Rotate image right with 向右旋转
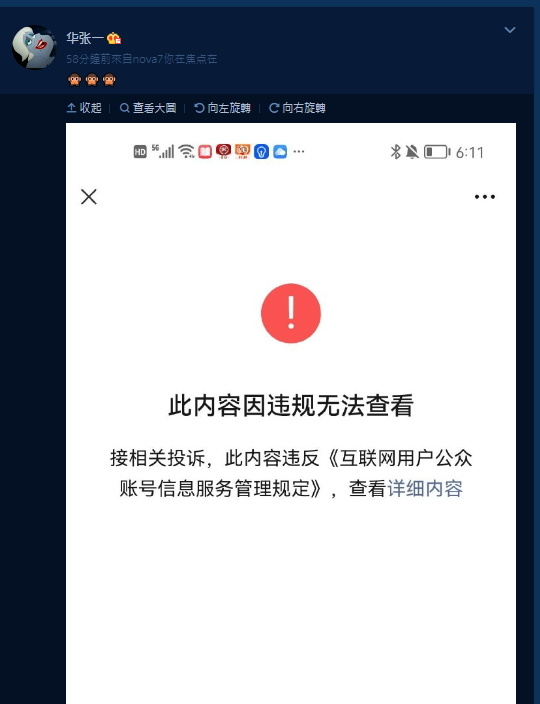Image resolution: width=540 pixels, height=704 pixels. (297, 108)
